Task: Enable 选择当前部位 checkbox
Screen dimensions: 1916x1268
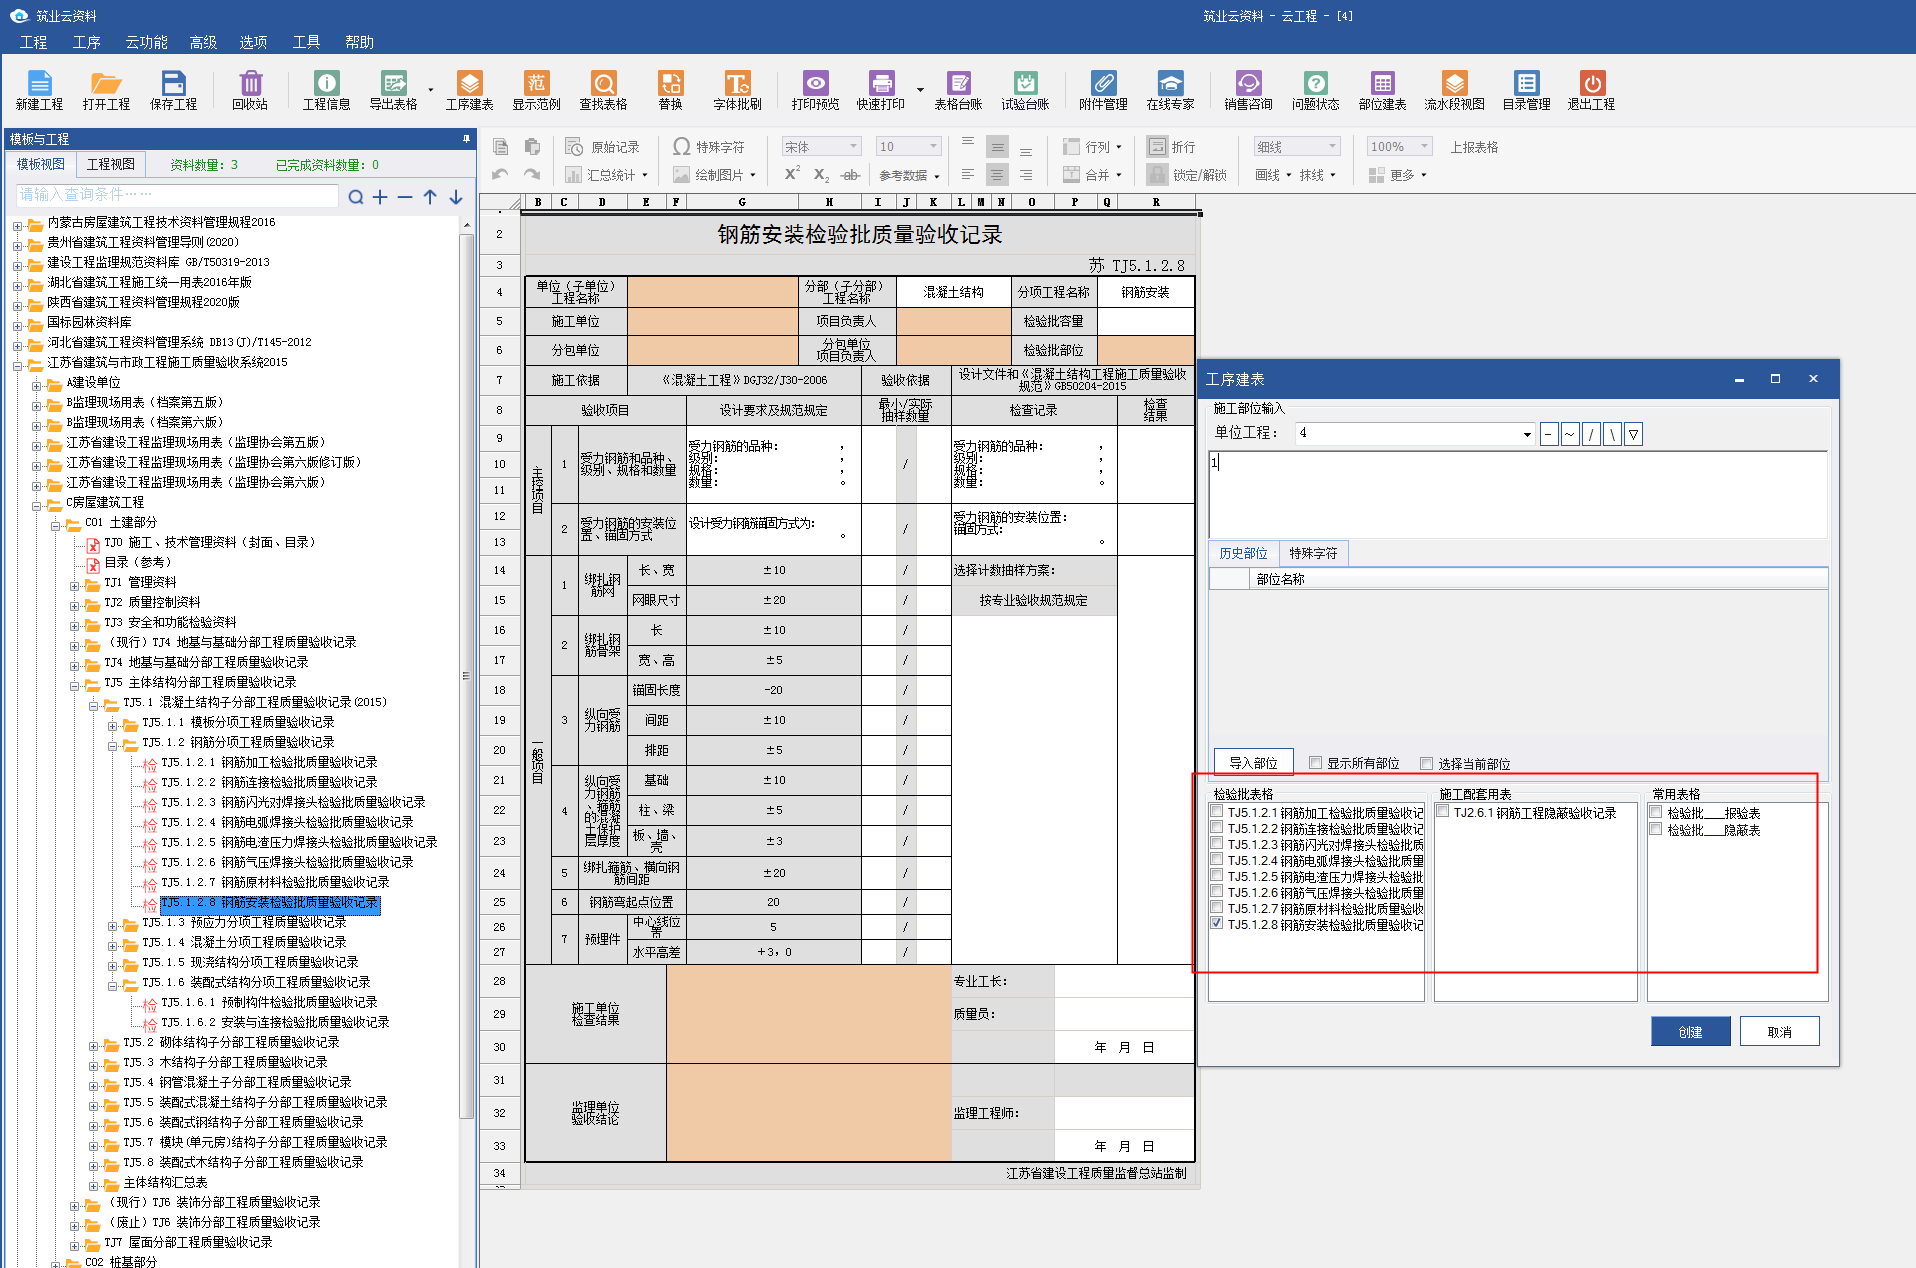Action: 1427,763
